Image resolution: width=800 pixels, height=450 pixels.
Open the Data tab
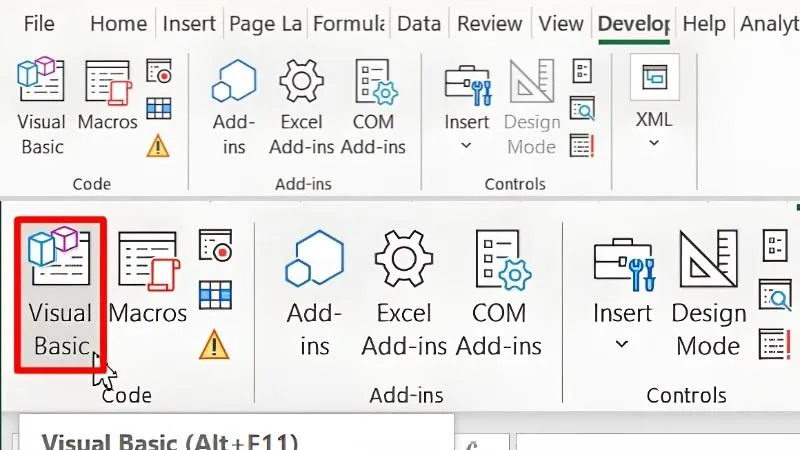[419, 23]
